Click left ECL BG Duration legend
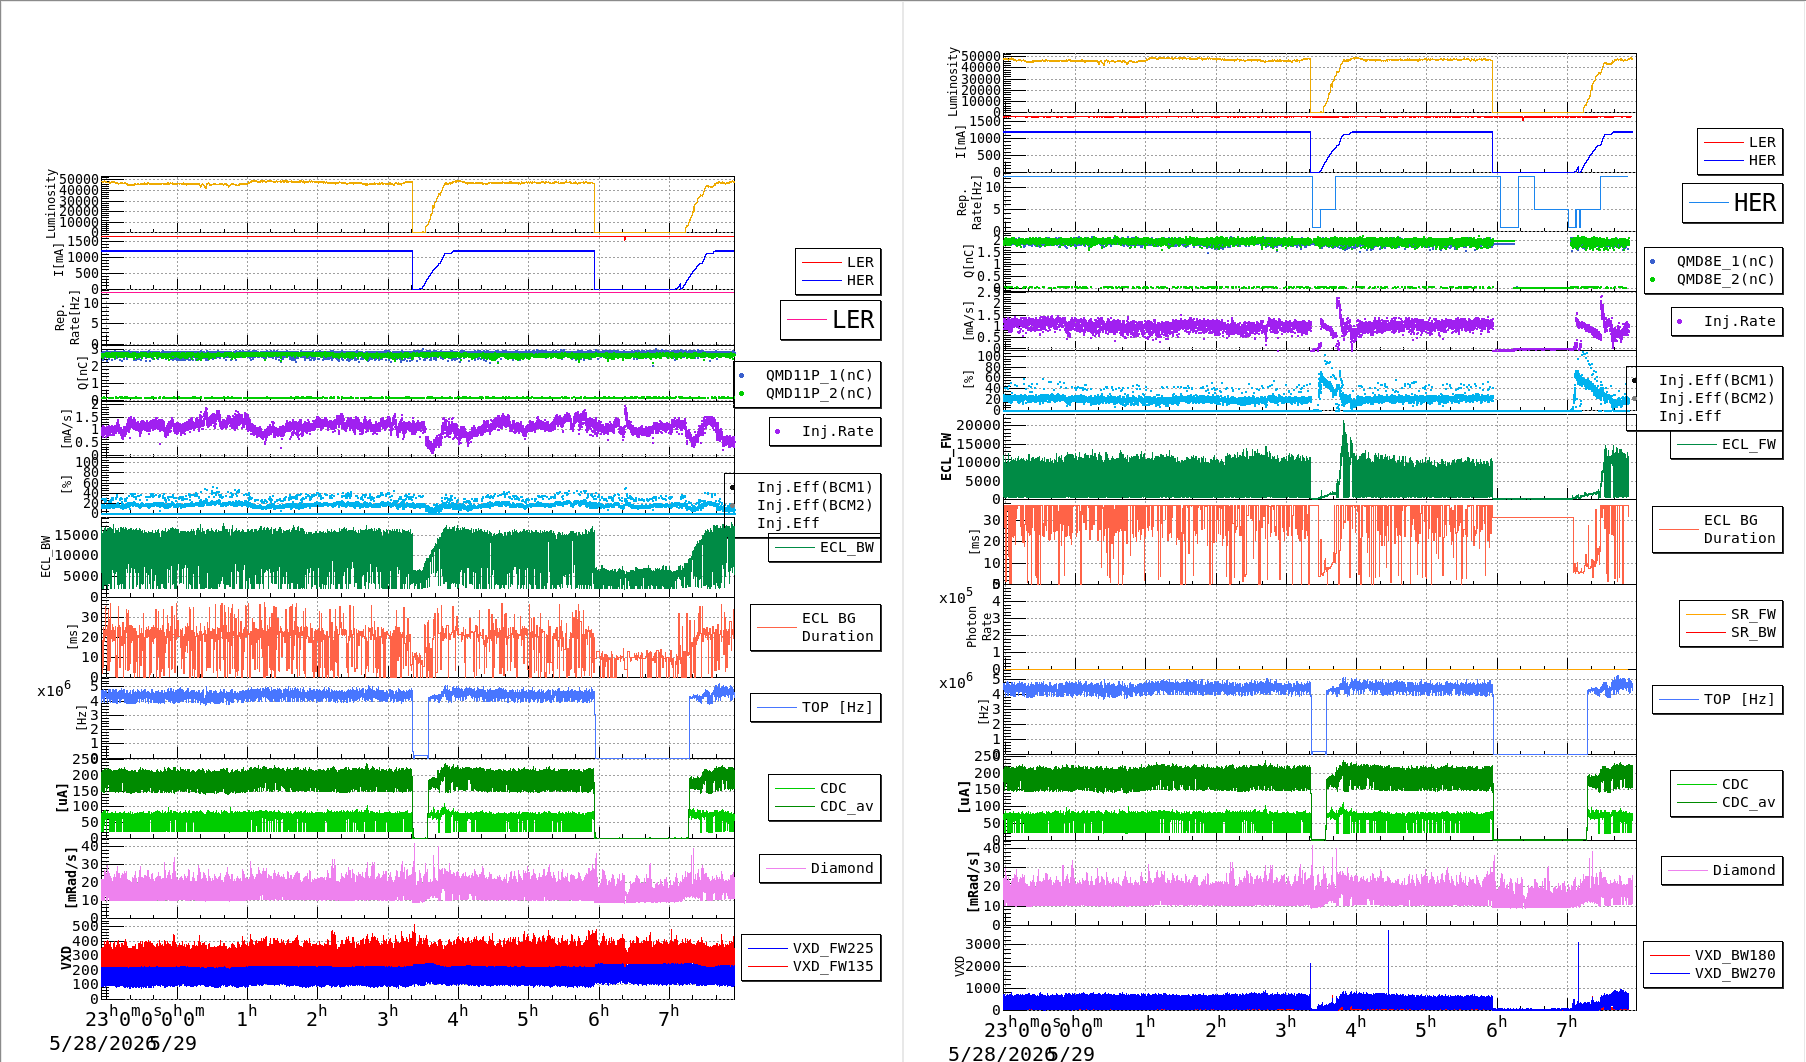The width and height of the screenshot is (1806, 1062). 816,628
